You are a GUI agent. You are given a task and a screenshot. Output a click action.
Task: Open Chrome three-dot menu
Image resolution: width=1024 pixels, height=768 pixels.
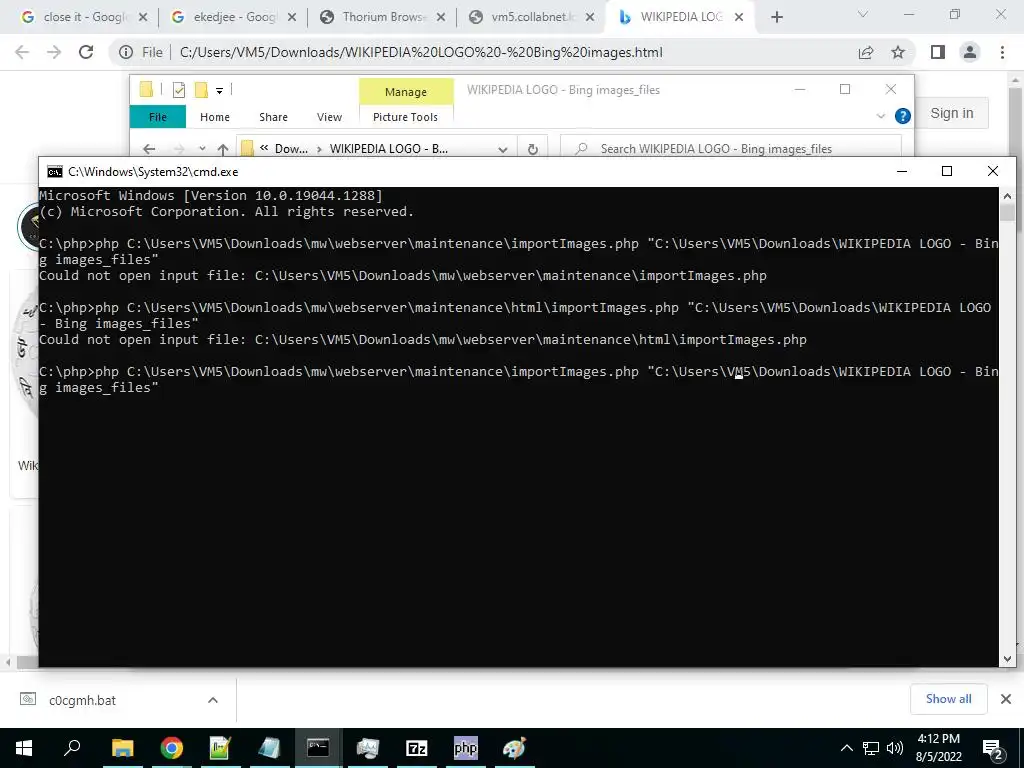(1002, 52)
